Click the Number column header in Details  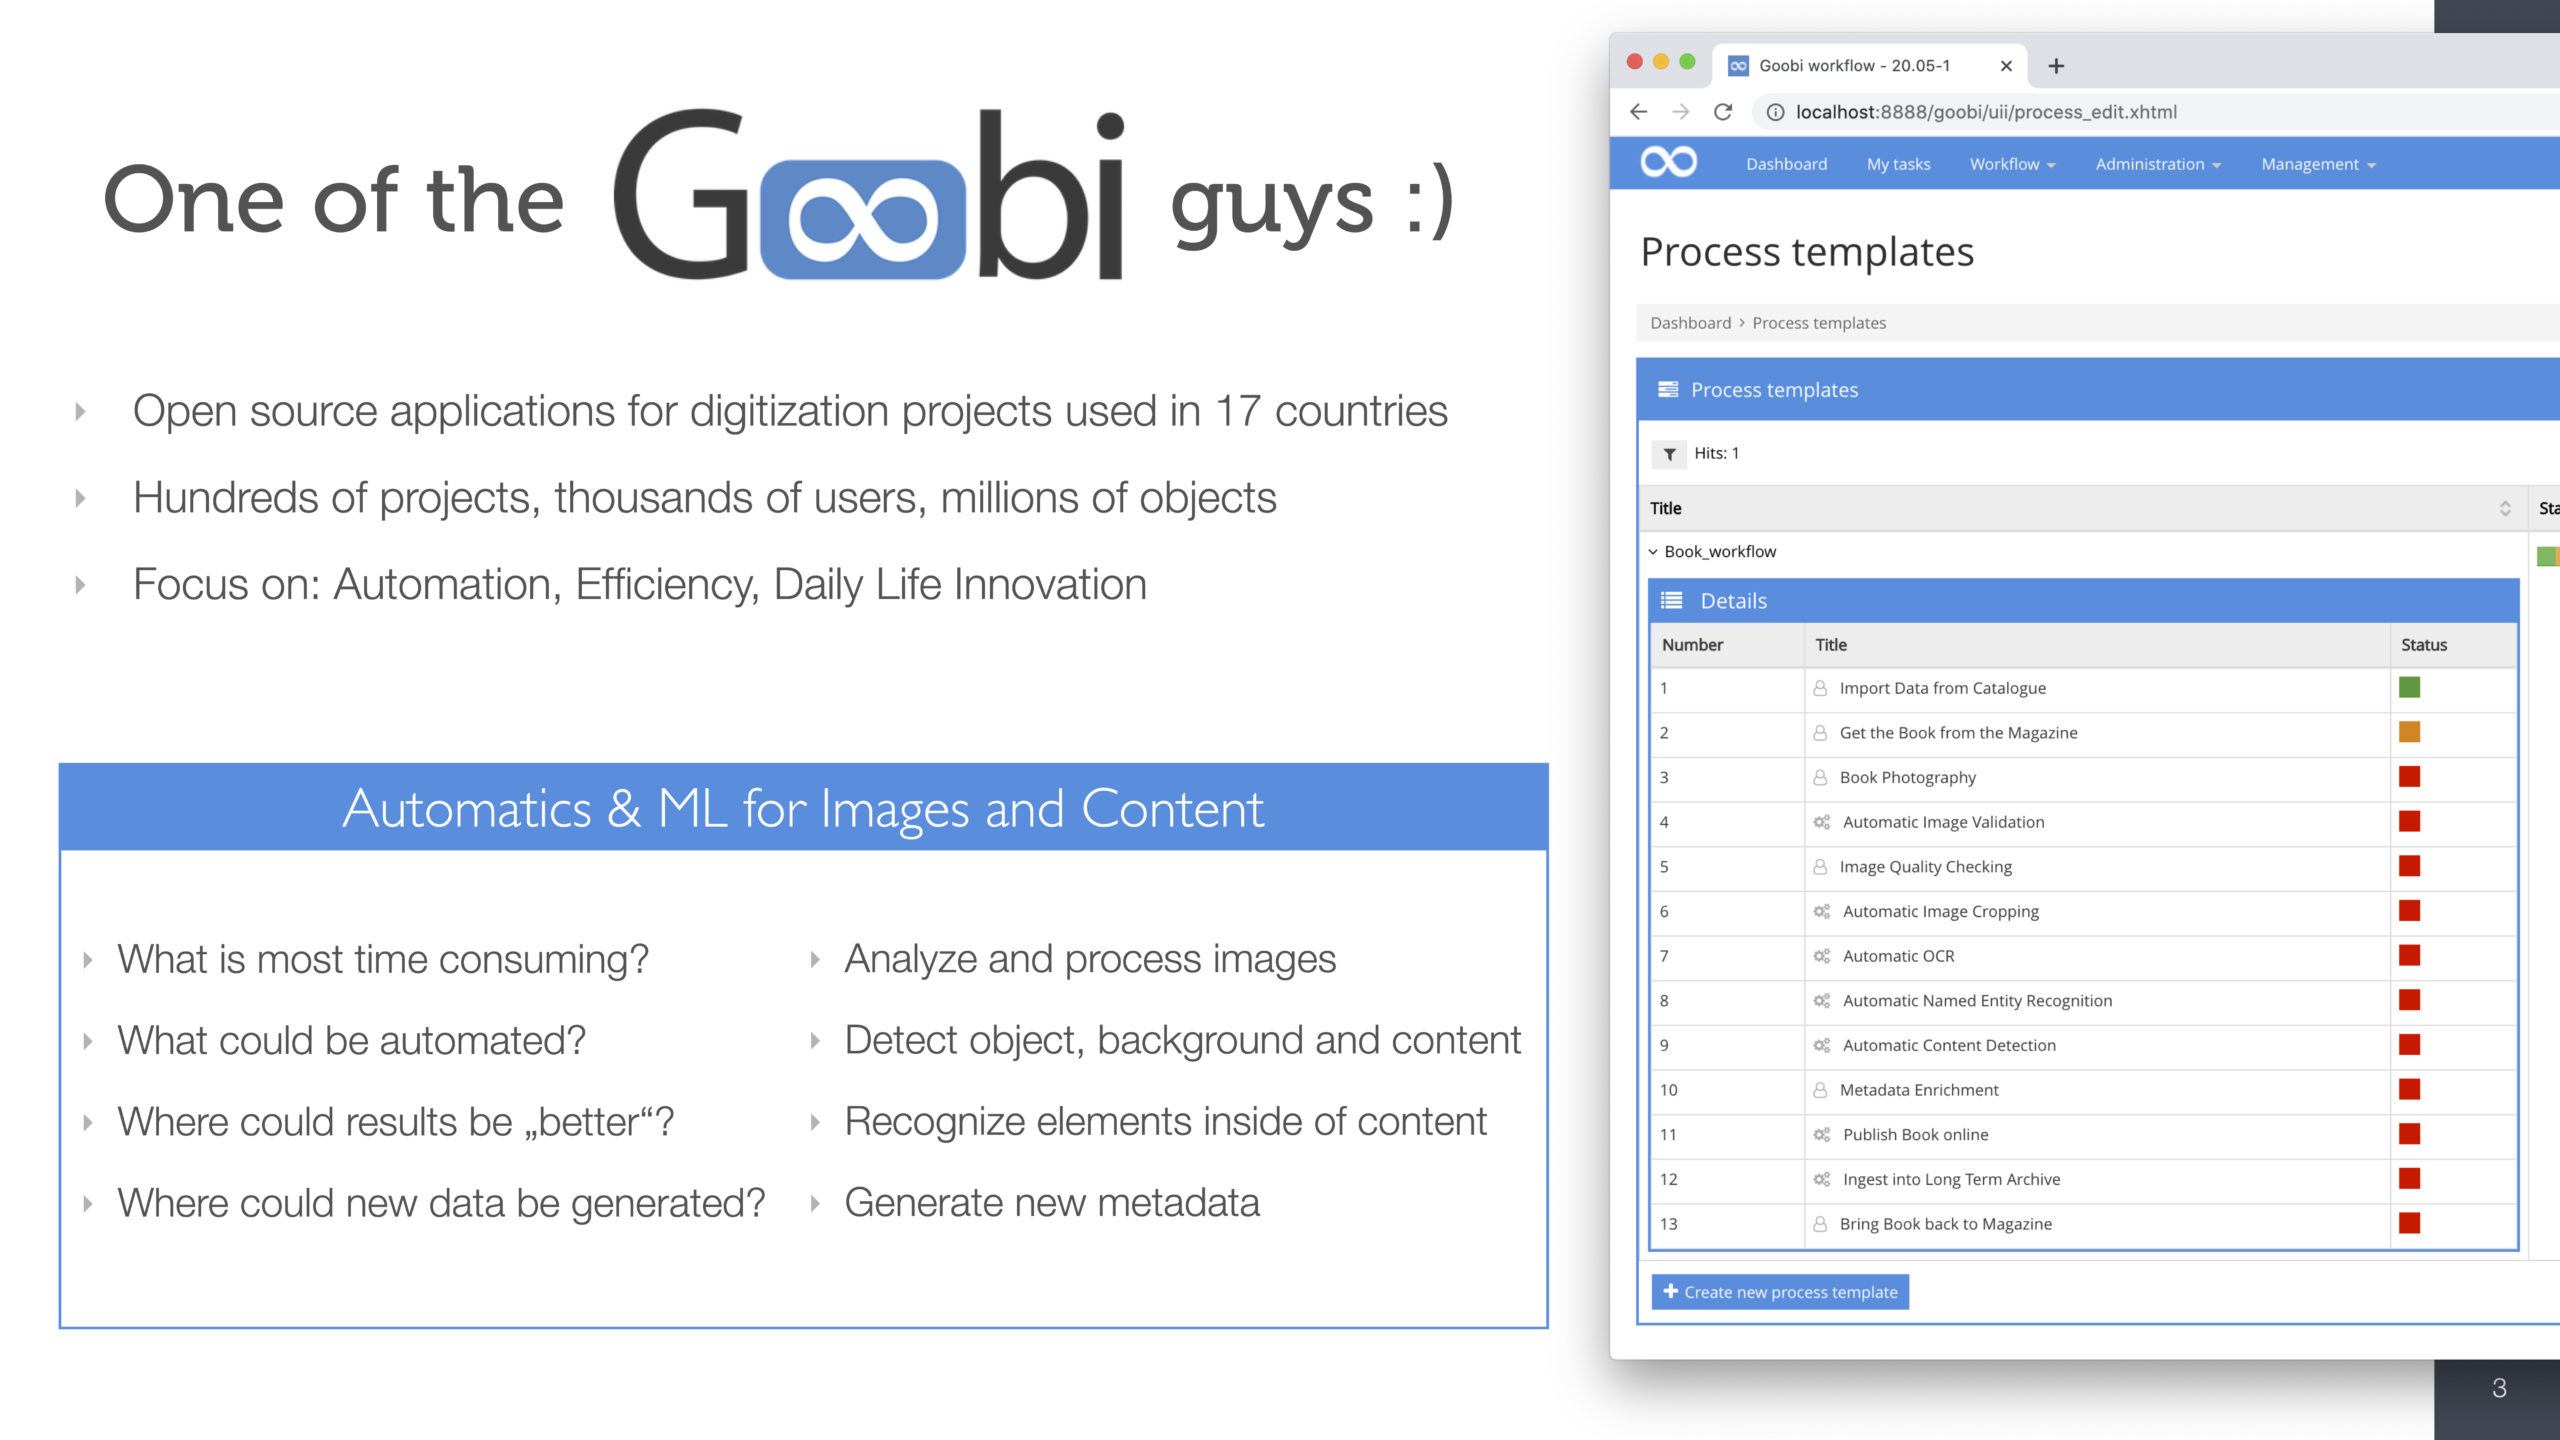coord(1692,645)
